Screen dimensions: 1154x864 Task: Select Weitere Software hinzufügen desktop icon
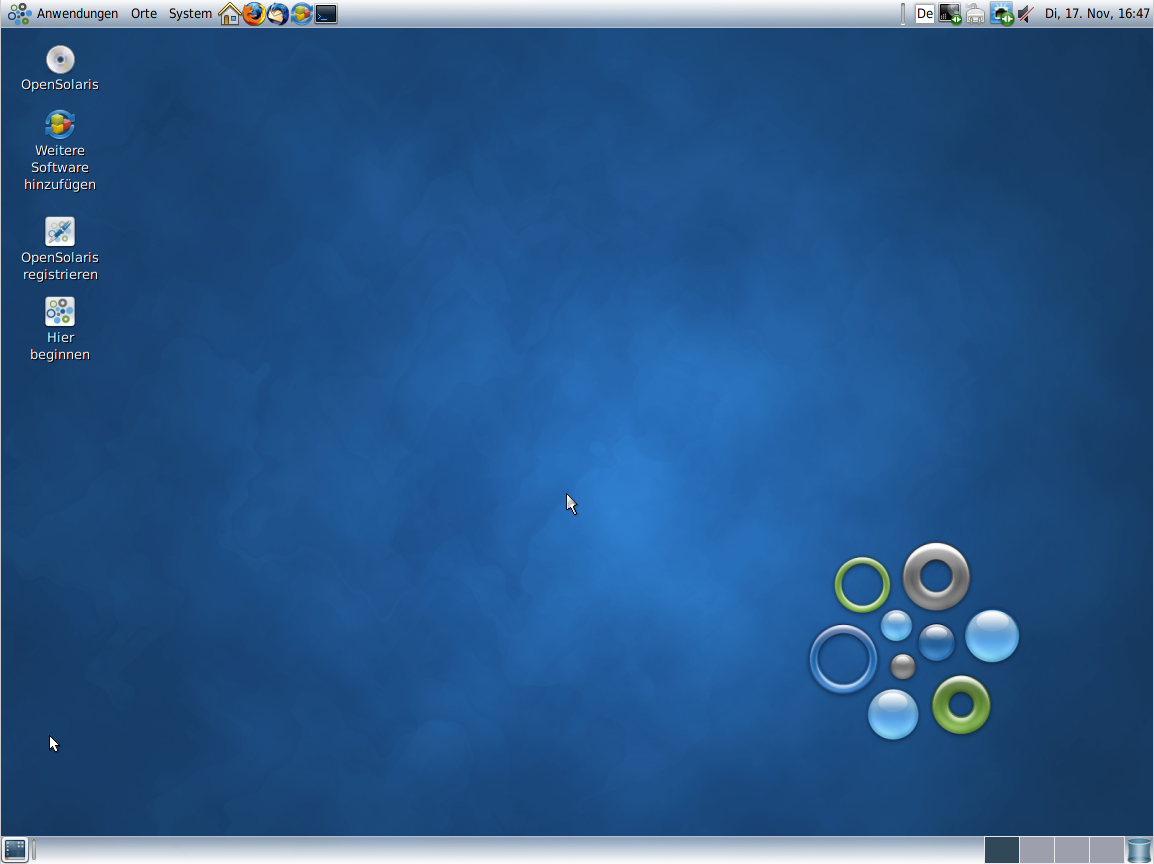pos(60,125)
